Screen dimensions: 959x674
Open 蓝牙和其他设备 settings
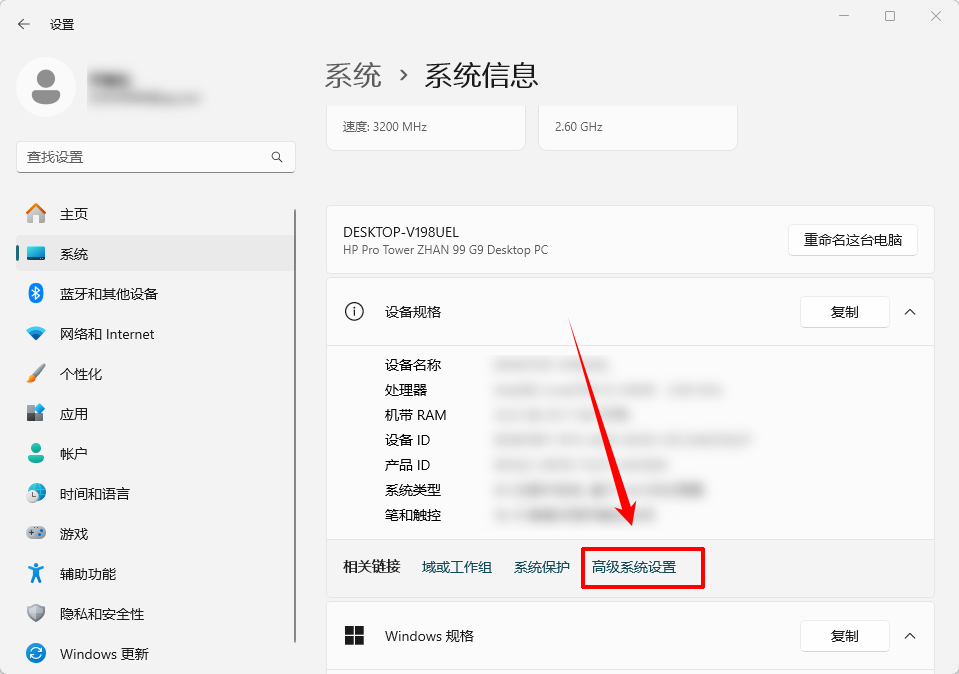pyautogui.click(x=155, y=294)
